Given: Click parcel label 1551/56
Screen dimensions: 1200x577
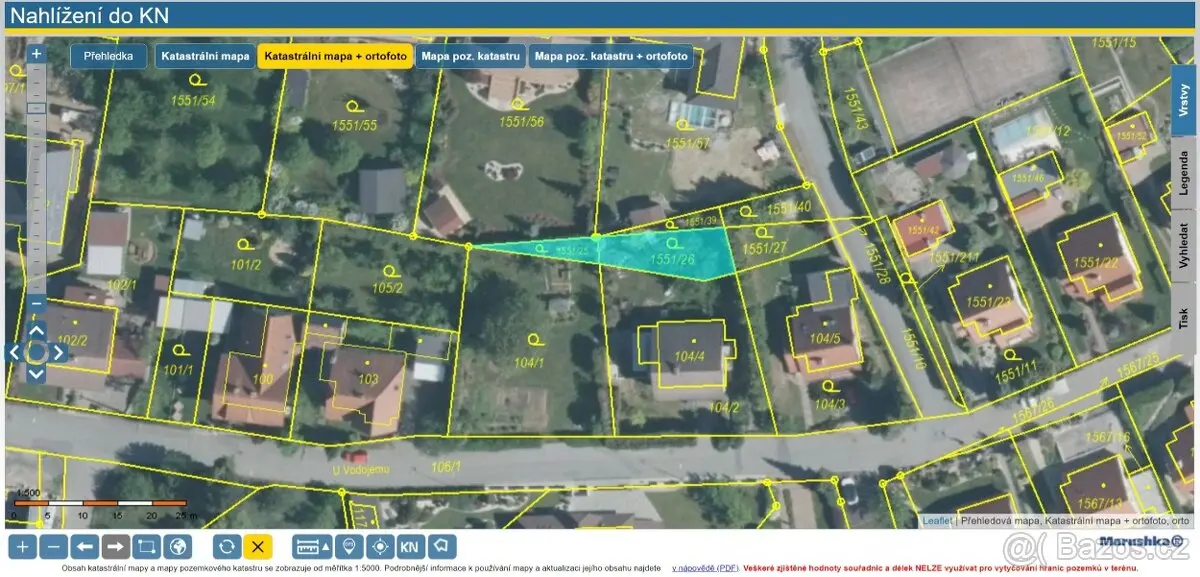Looking at the screenshot, I should point(521,122).
